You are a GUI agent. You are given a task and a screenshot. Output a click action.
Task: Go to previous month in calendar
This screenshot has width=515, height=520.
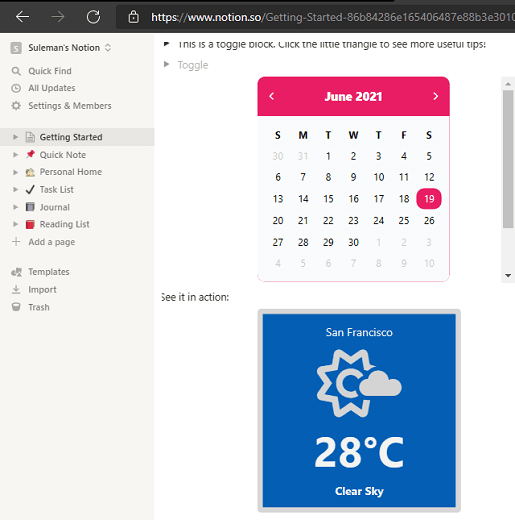[272, 96]
